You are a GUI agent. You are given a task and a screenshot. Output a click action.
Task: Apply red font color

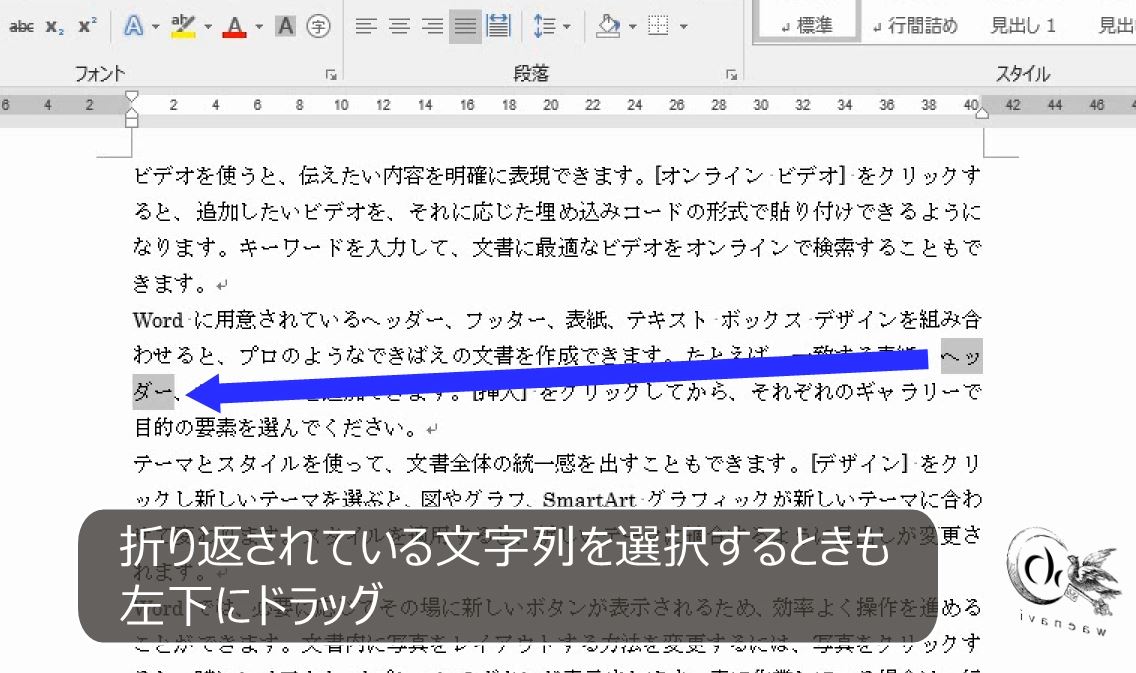(234, 27)
